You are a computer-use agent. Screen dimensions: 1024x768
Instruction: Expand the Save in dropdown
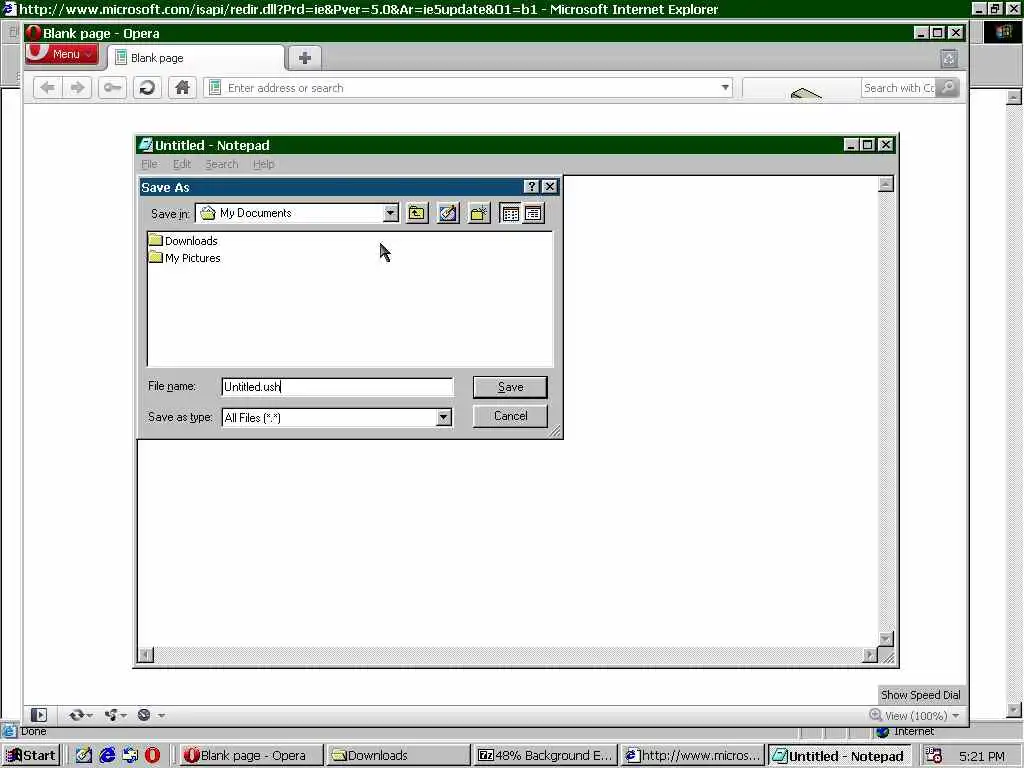(x=390, y=213)
